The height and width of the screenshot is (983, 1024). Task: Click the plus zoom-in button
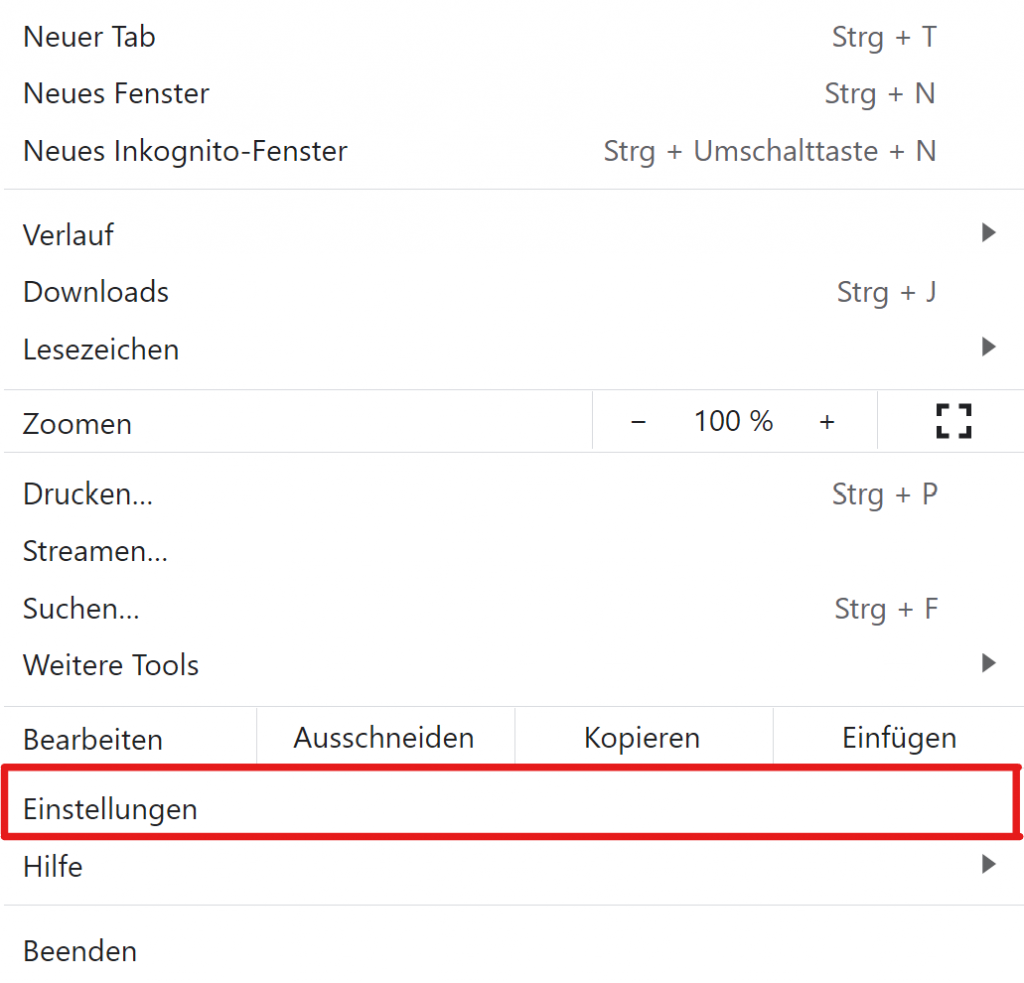pos(827,422)
